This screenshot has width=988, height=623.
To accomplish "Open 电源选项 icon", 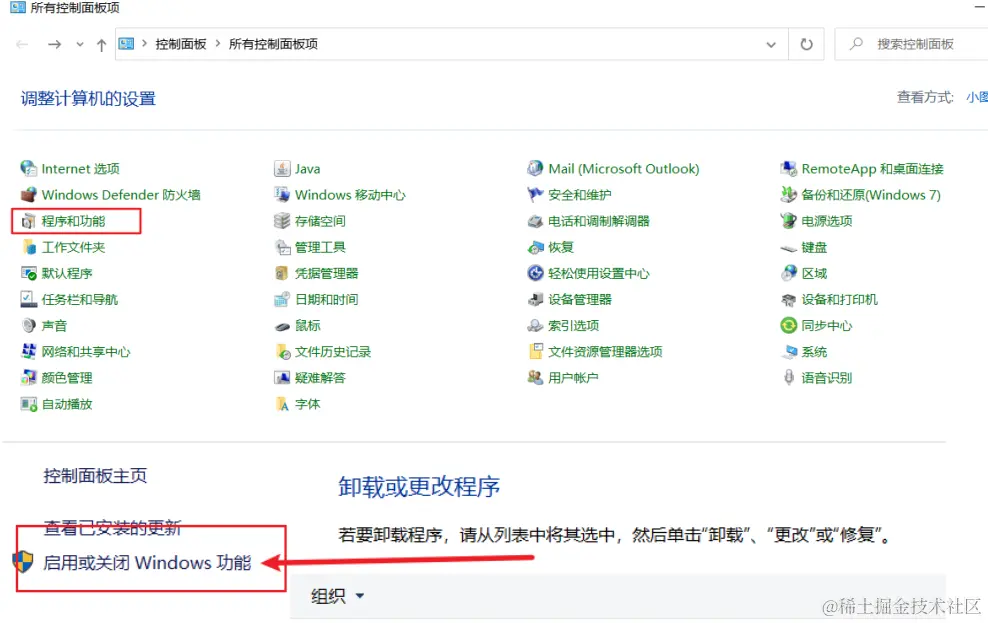I will click(788, 221).
